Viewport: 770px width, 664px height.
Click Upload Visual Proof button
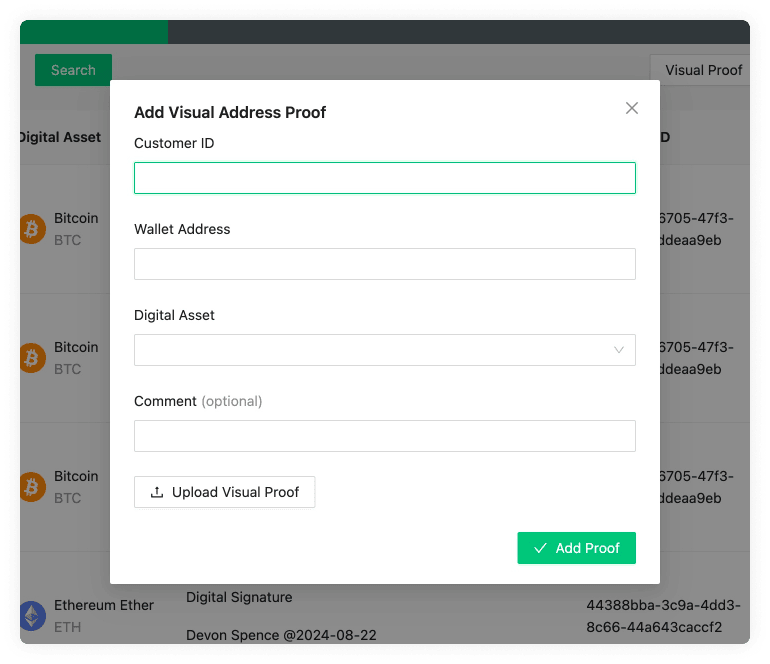click(x=224, y=492)
